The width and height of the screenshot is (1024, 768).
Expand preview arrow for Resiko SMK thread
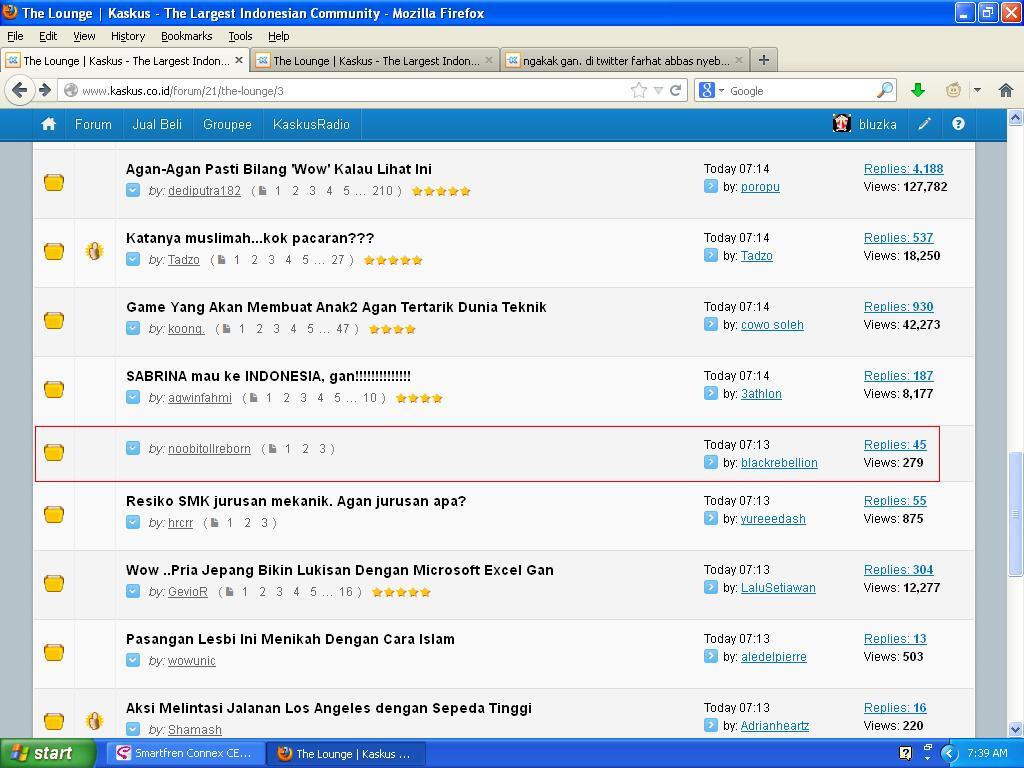tap(133, 522)
